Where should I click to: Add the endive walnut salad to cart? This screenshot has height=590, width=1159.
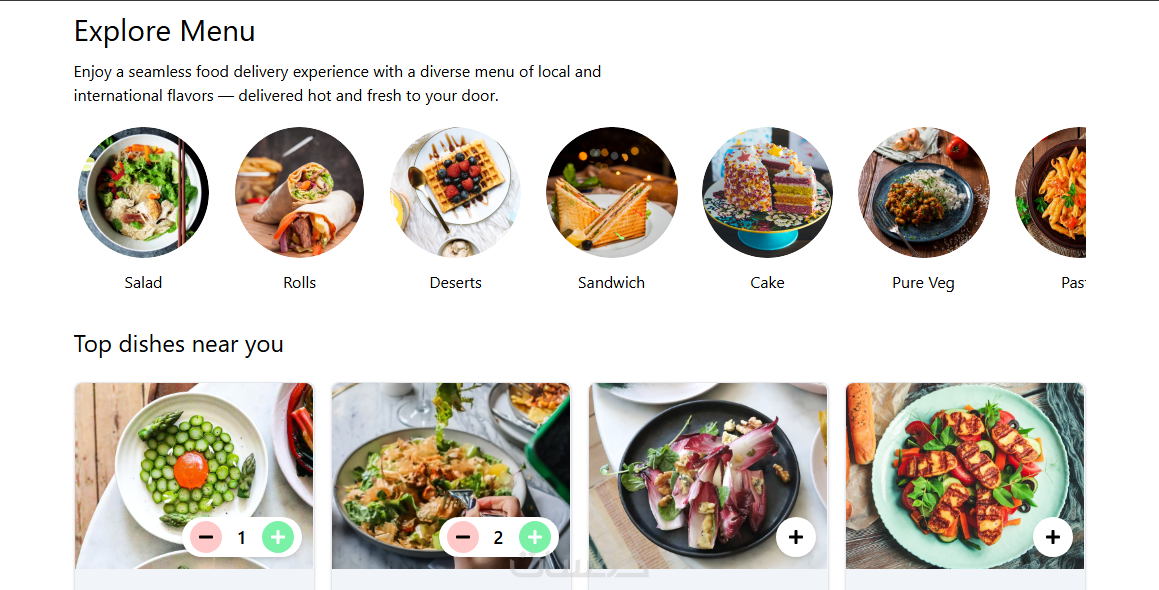click(795, 538)
